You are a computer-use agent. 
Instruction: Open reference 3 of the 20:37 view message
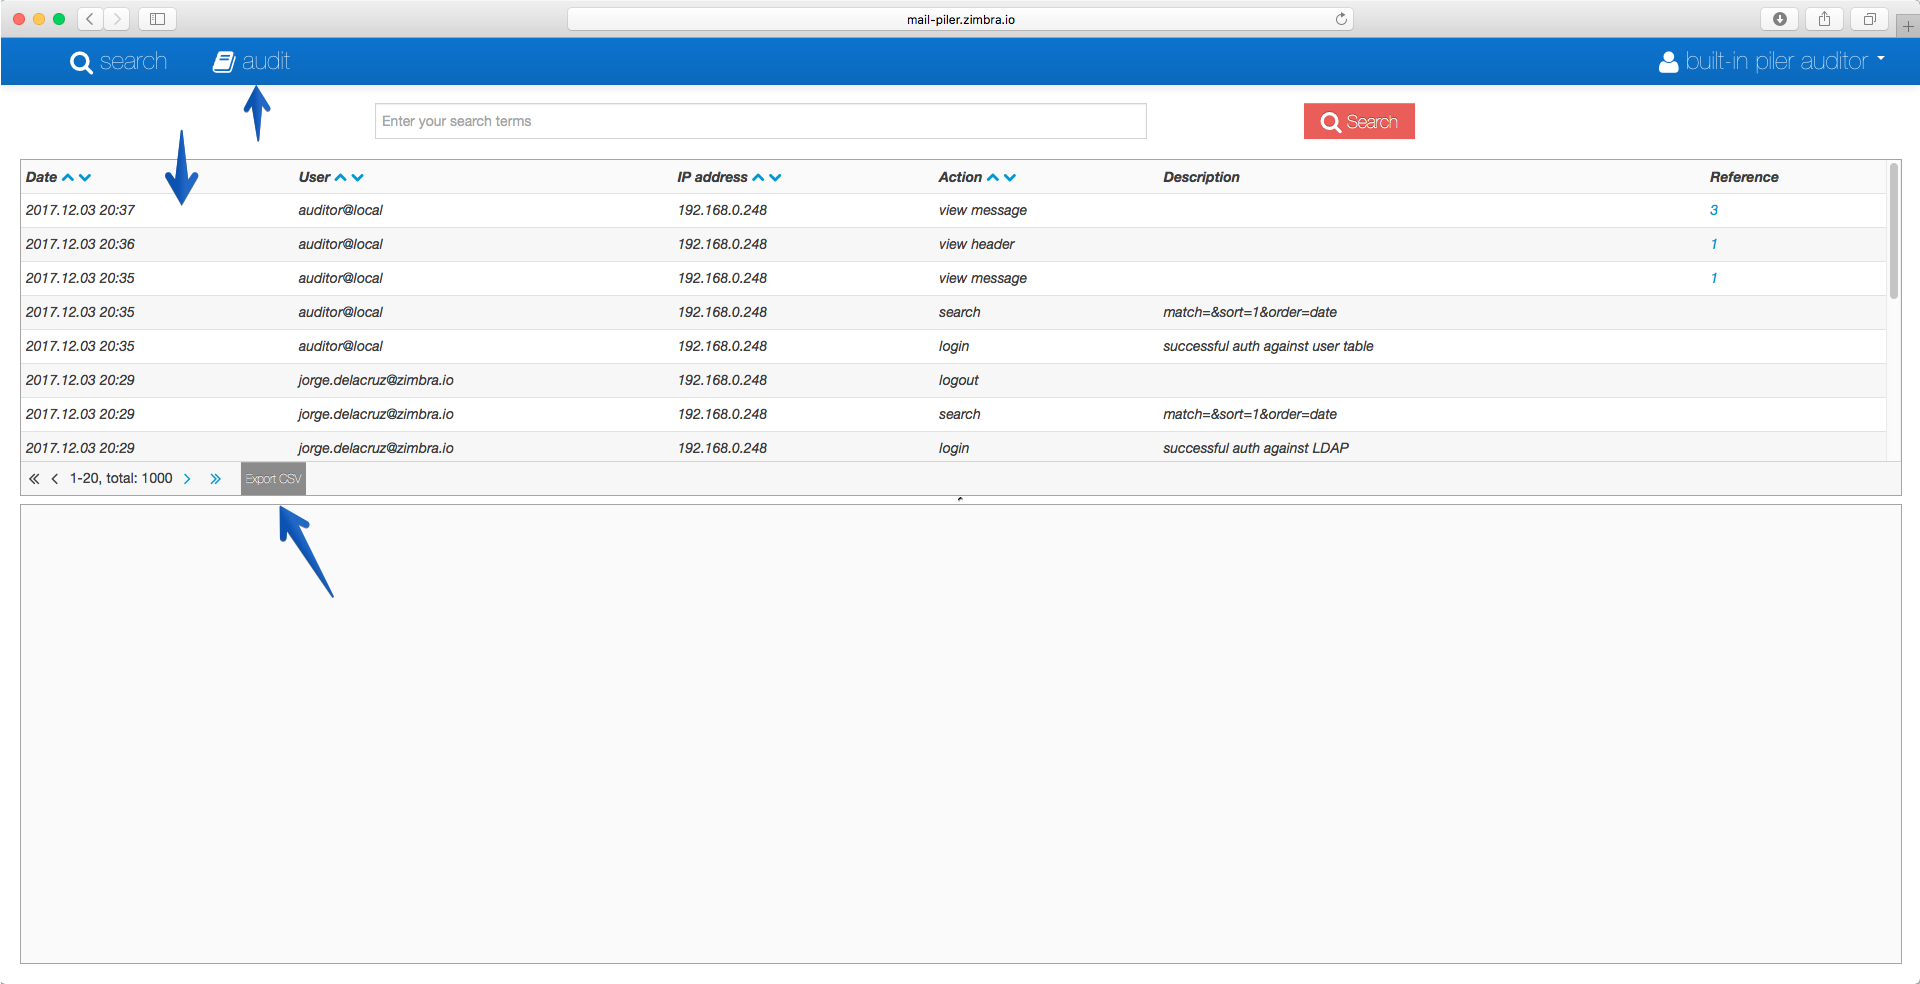pos(1714,210)
